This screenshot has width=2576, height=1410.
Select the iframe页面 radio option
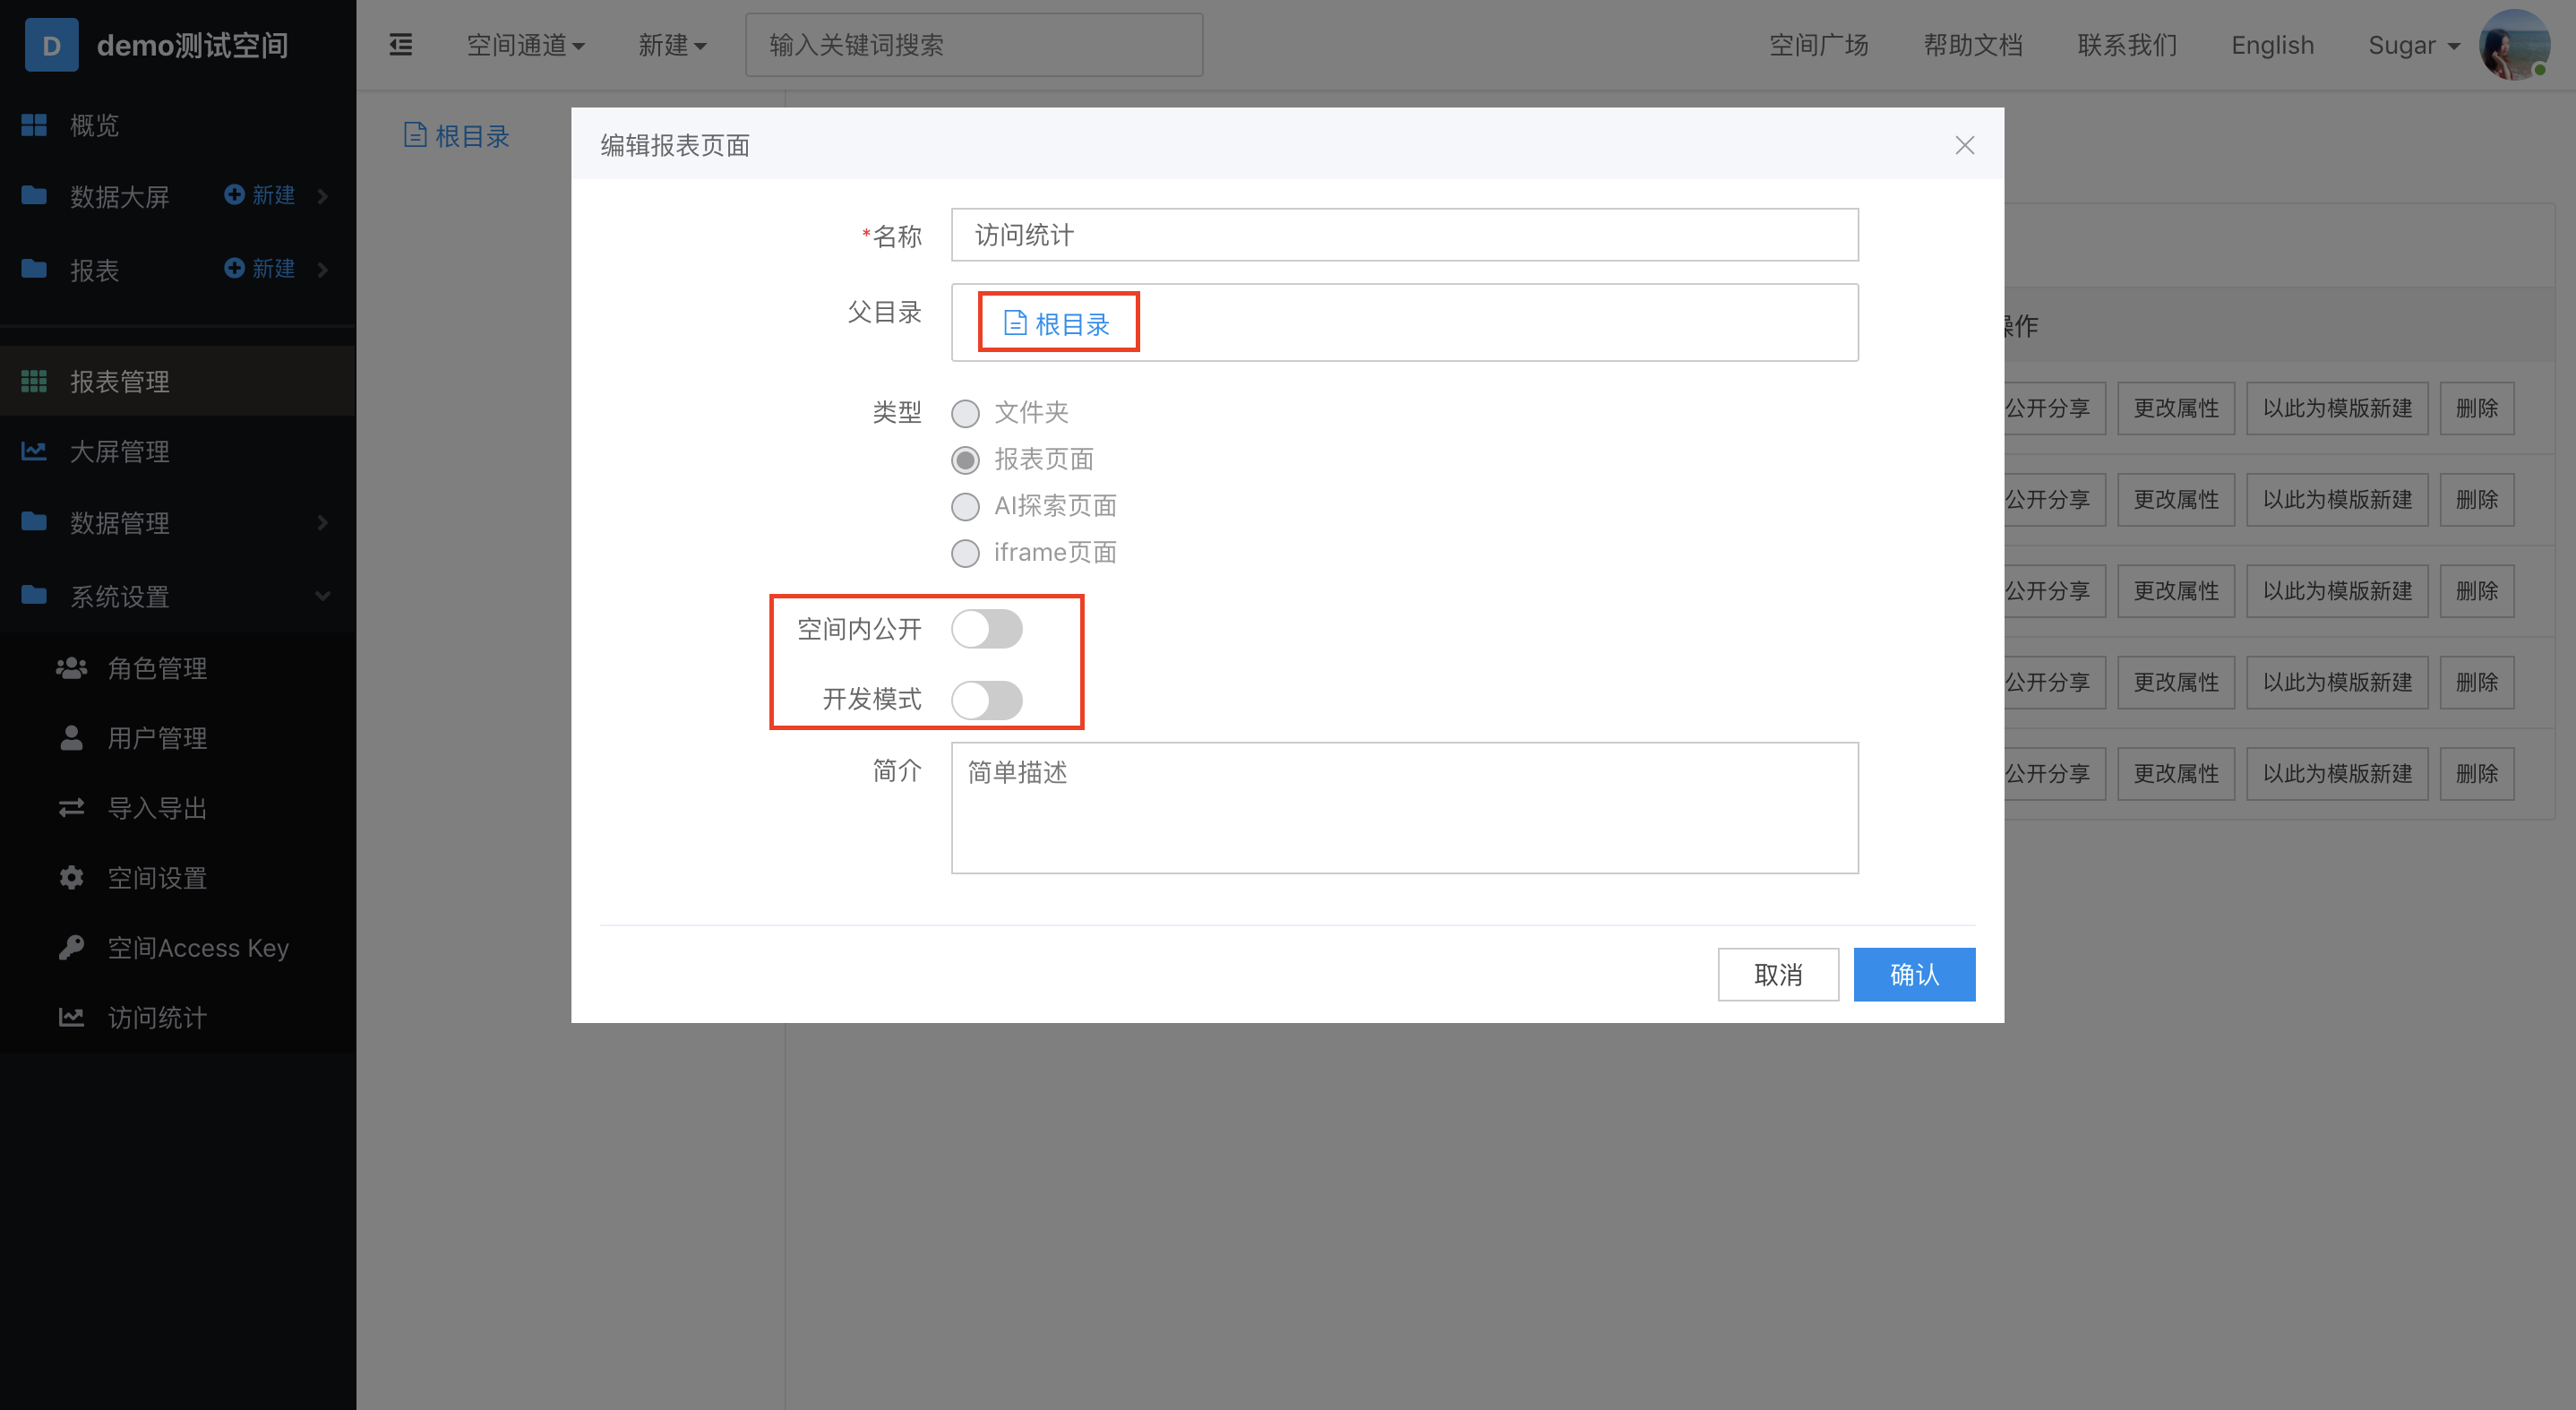click(x=965, y=553)
